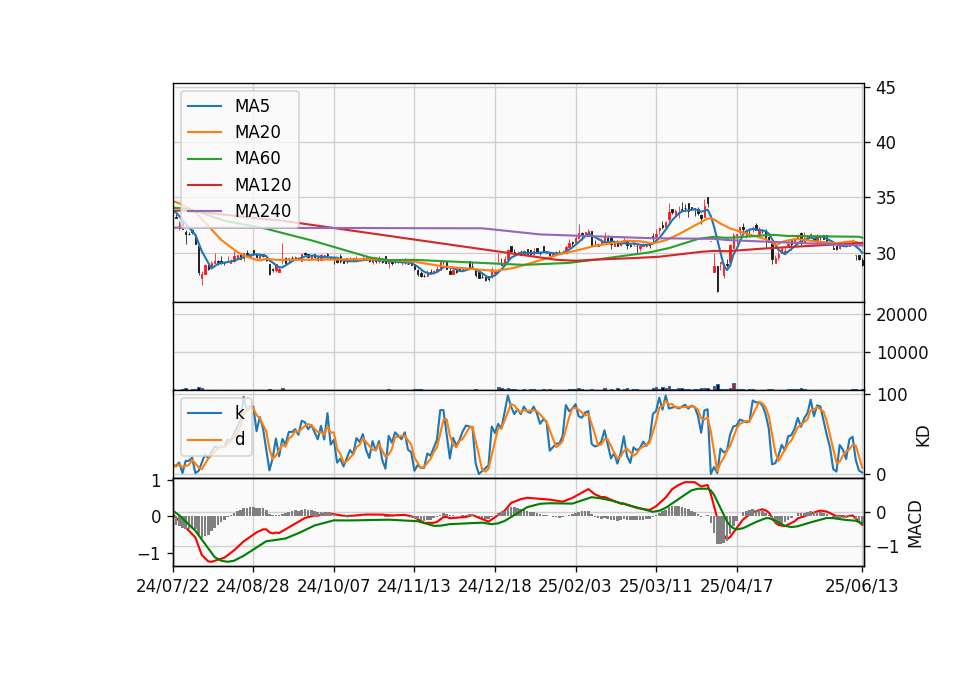Image resolution: width=960 pixels, height=690 pixels.
Task: Click the MA60 legend label
Action: (257, 159)
